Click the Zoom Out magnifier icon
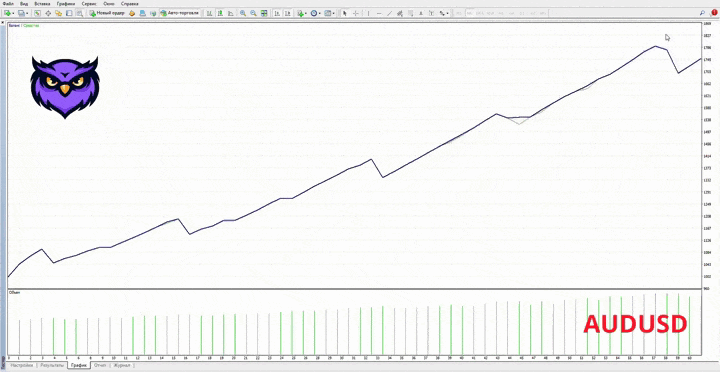 pyautogui.click(x=253, y=13)
